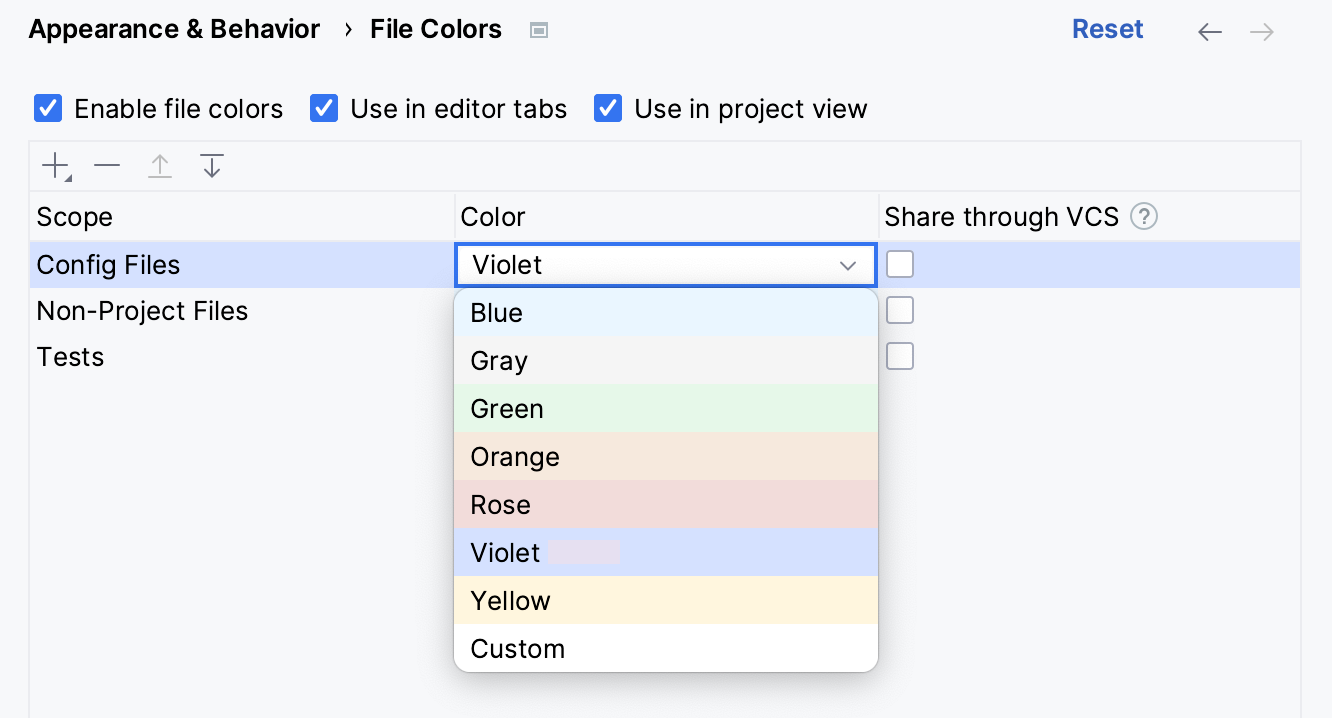Viewport: 1332px width, 718px height.
Task: Select the Rose color entry
Action: point(665,505)
